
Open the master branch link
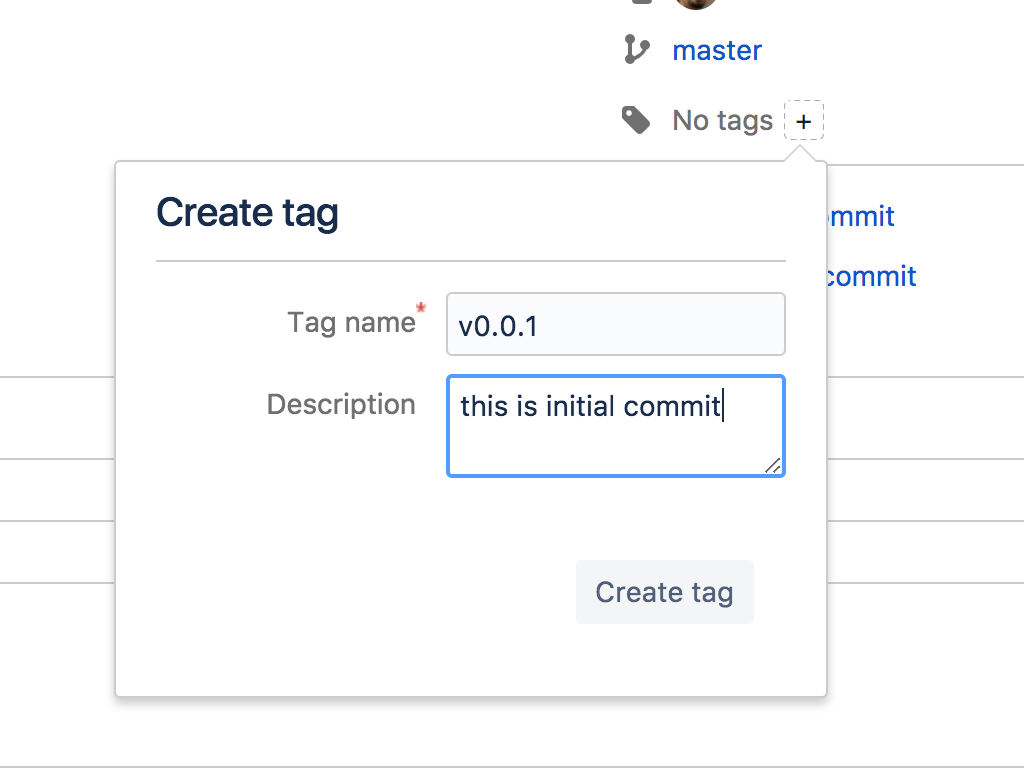[x=717, y=50]
